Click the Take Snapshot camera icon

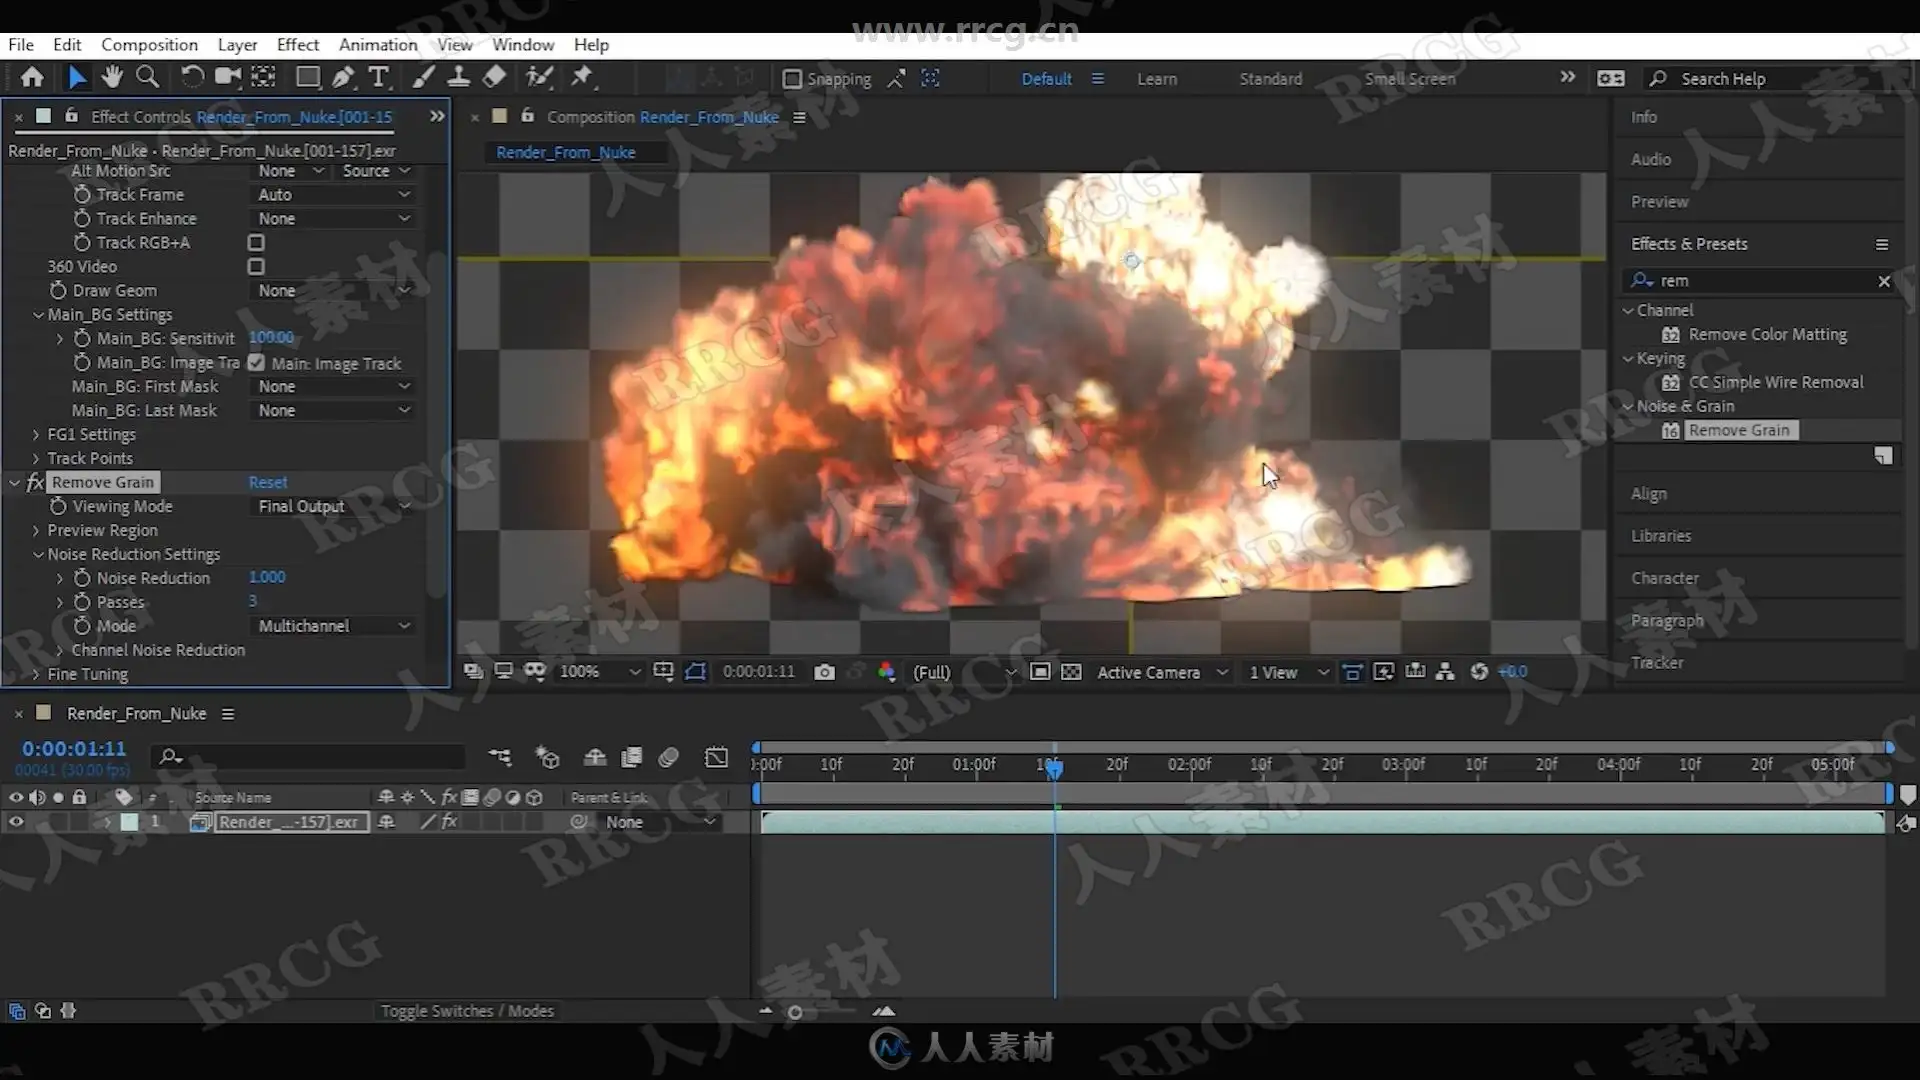tap(824, 672)
